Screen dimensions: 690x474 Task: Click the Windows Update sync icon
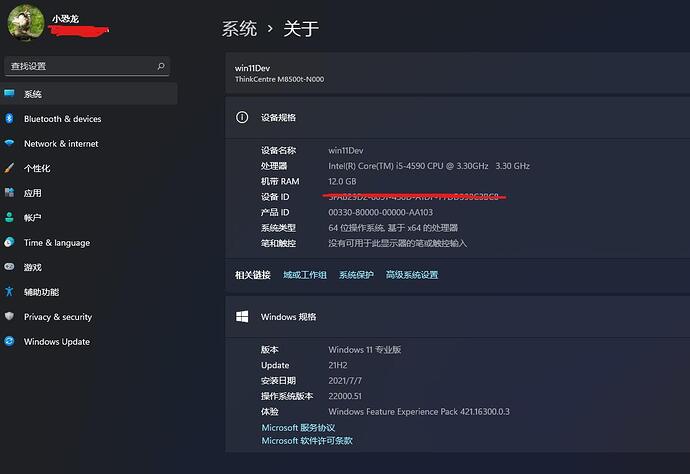point(9,342)
